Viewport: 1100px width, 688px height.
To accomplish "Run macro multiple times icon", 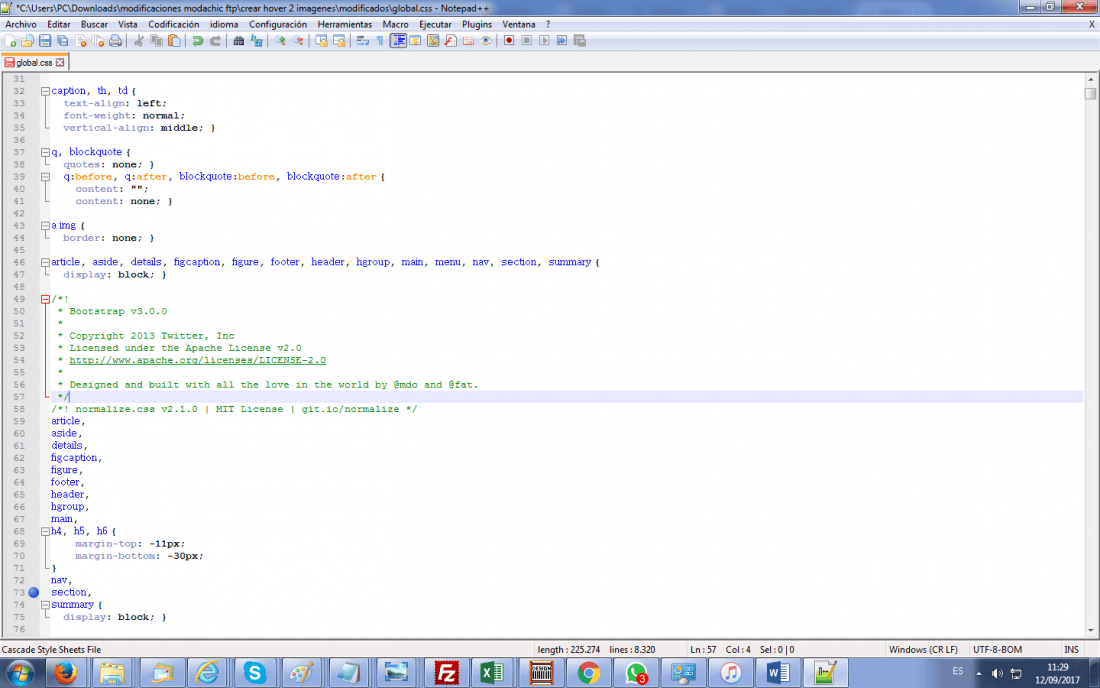I will coord(562,41).
